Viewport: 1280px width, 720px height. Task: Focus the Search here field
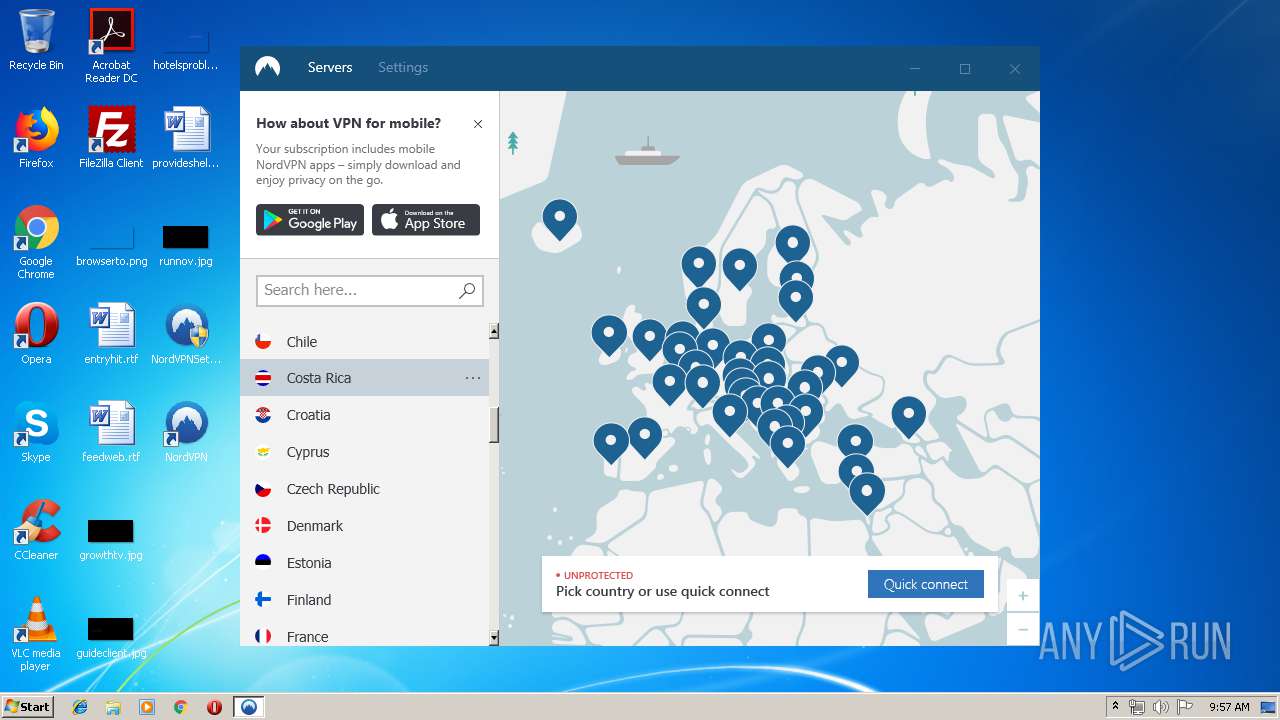click(370, 290)
